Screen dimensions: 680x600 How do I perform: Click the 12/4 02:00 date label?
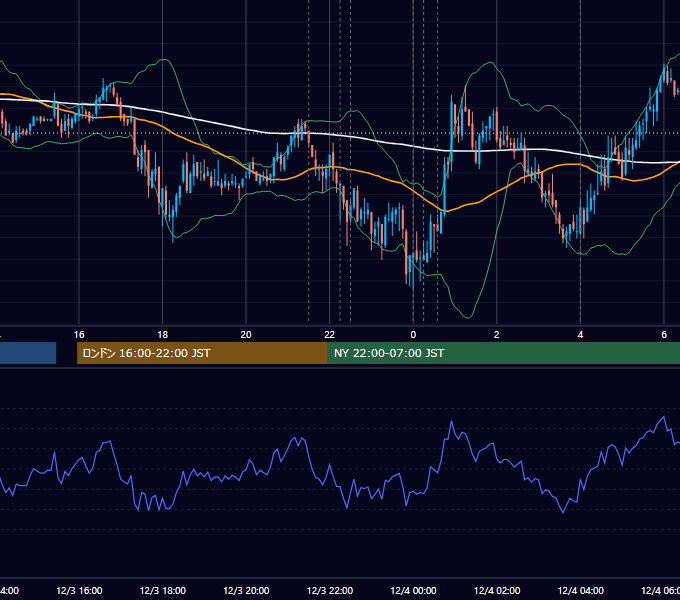497,590
